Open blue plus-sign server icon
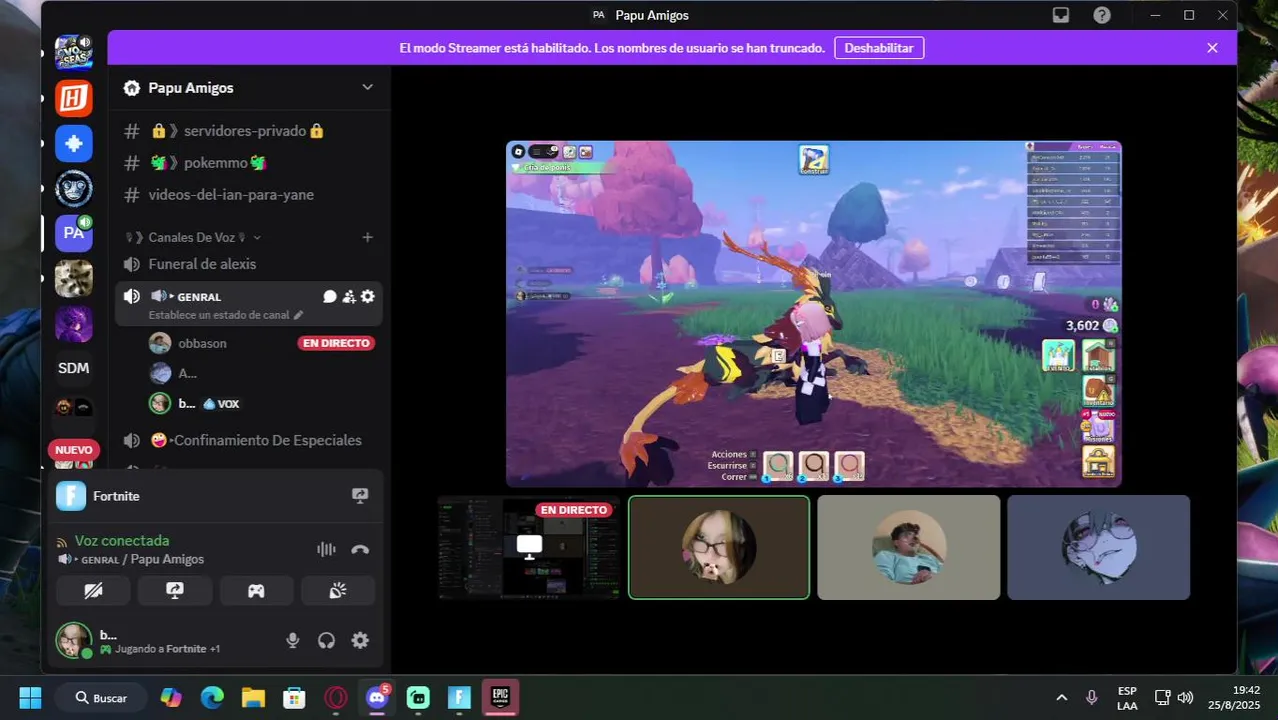 click(74, 143)
